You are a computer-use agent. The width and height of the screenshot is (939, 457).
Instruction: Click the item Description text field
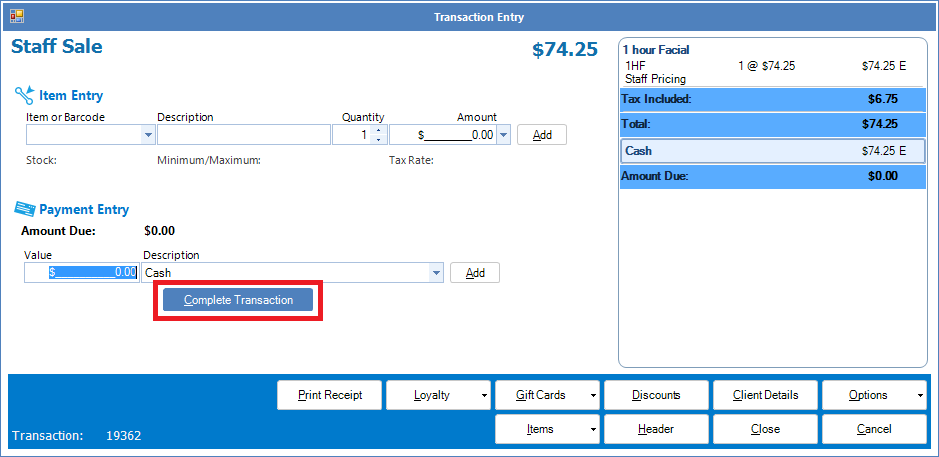point(243,135)
